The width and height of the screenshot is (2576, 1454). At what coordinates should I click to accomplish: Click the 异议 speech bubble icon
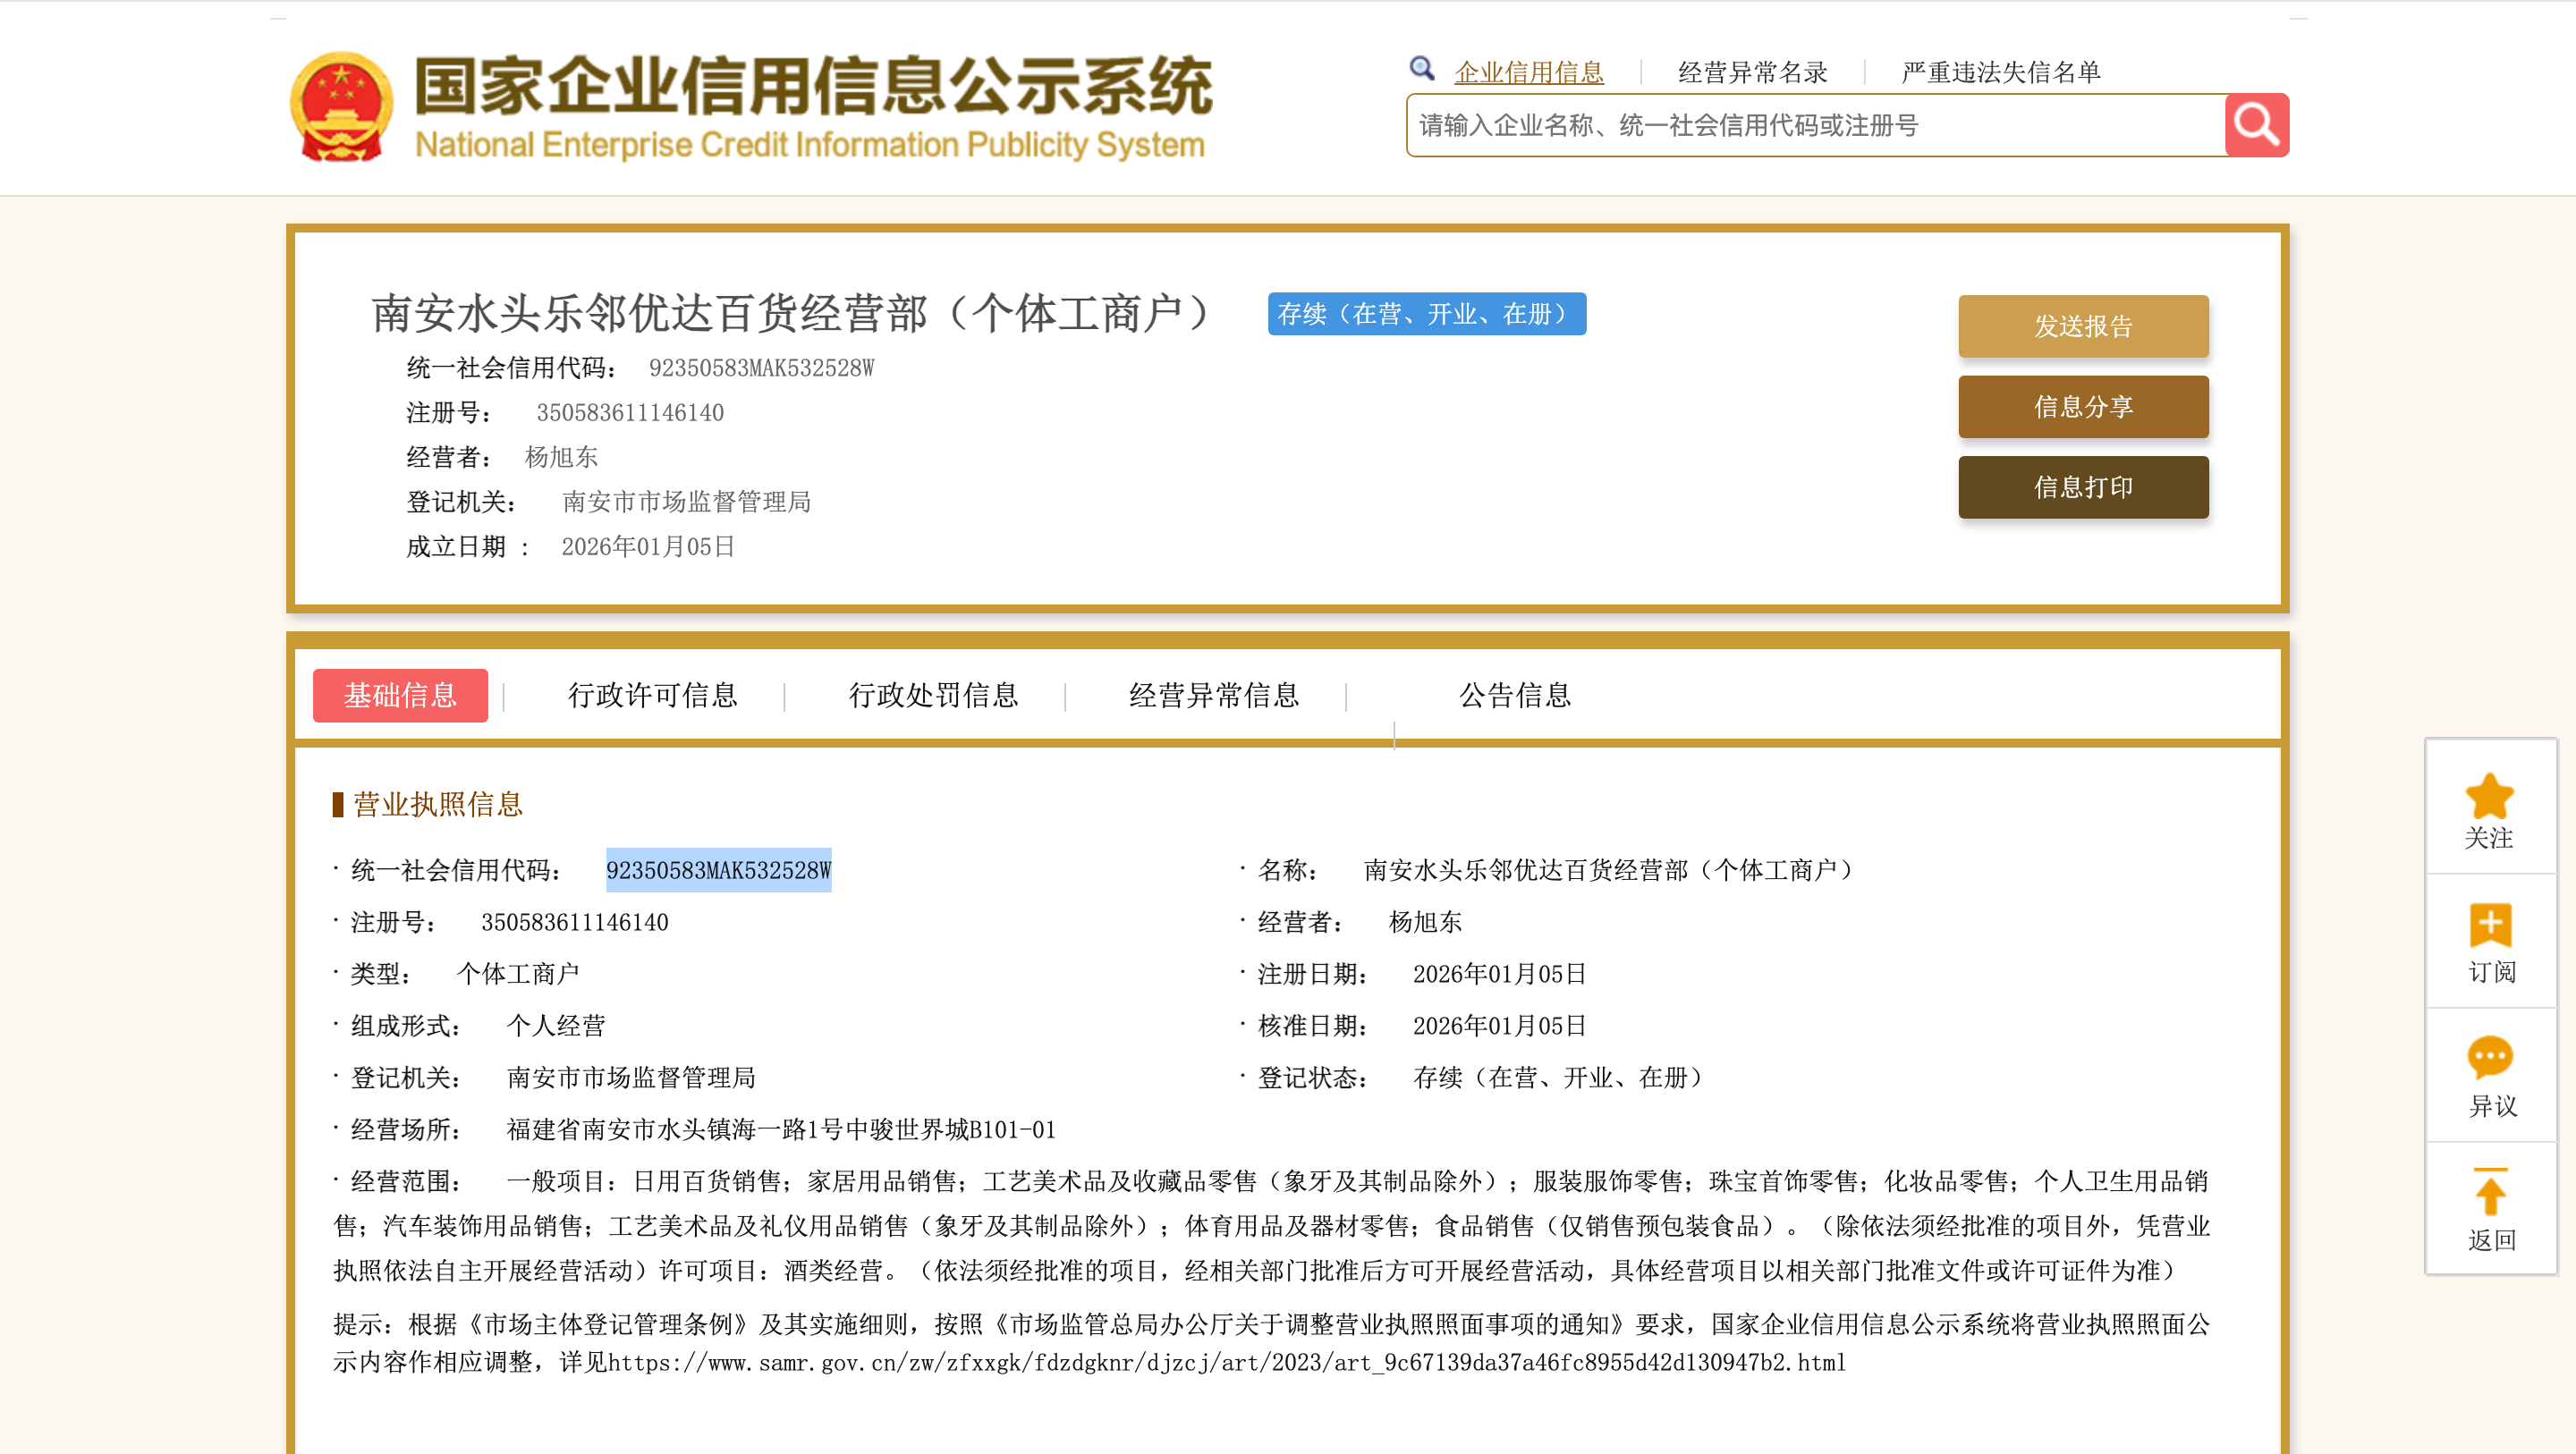click(2489, 1058)
